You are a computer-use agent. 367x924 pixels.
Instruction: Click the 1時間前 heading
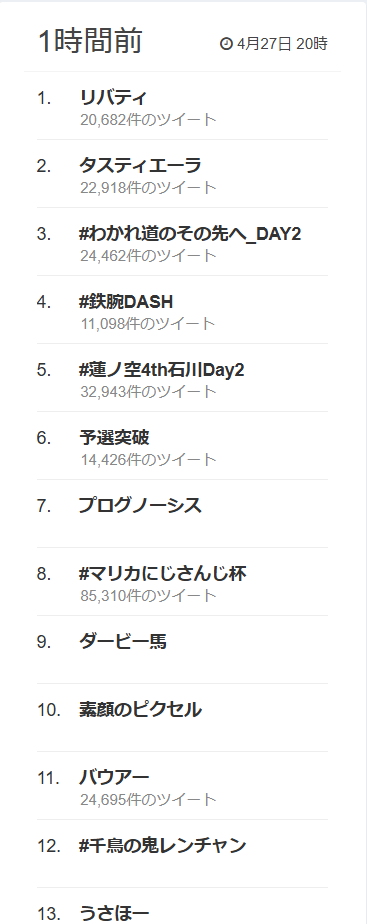[90, 42]
